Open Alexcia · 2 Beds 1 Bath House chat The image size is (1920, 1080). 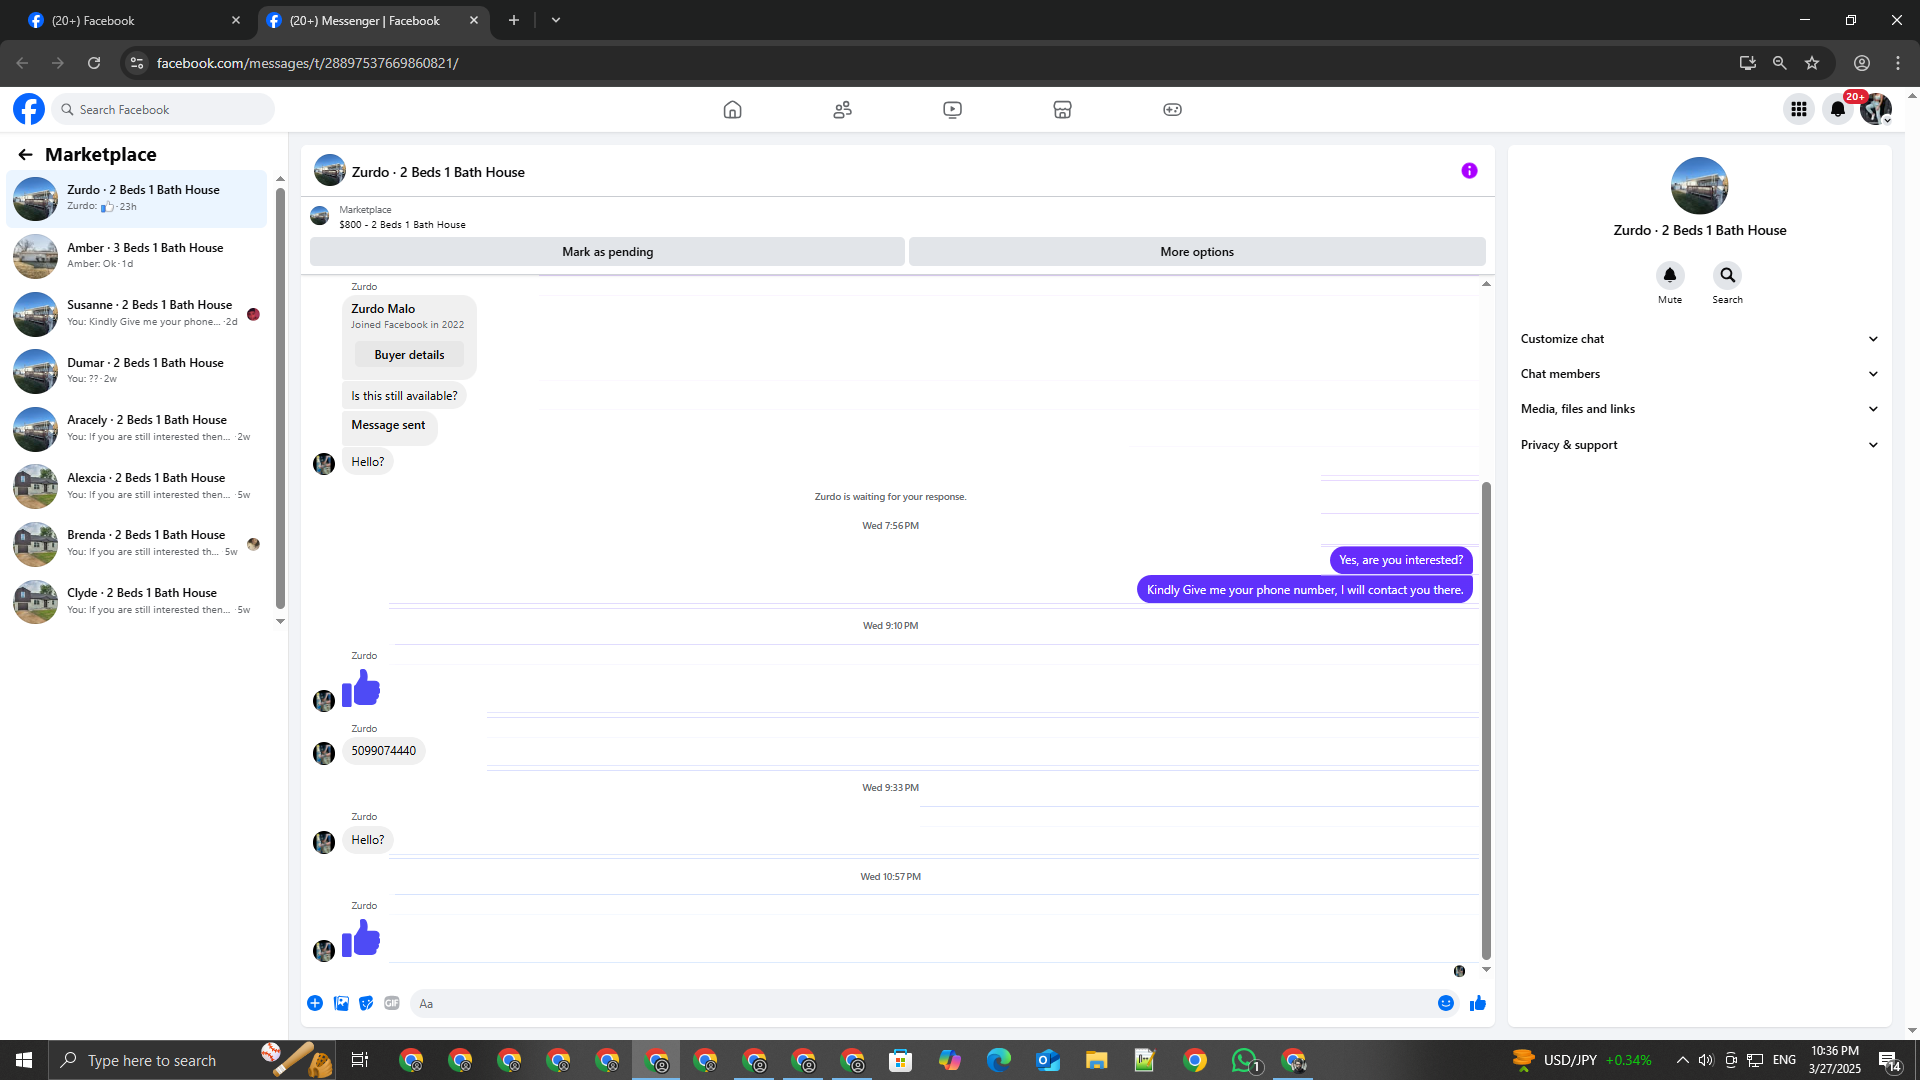137,486
